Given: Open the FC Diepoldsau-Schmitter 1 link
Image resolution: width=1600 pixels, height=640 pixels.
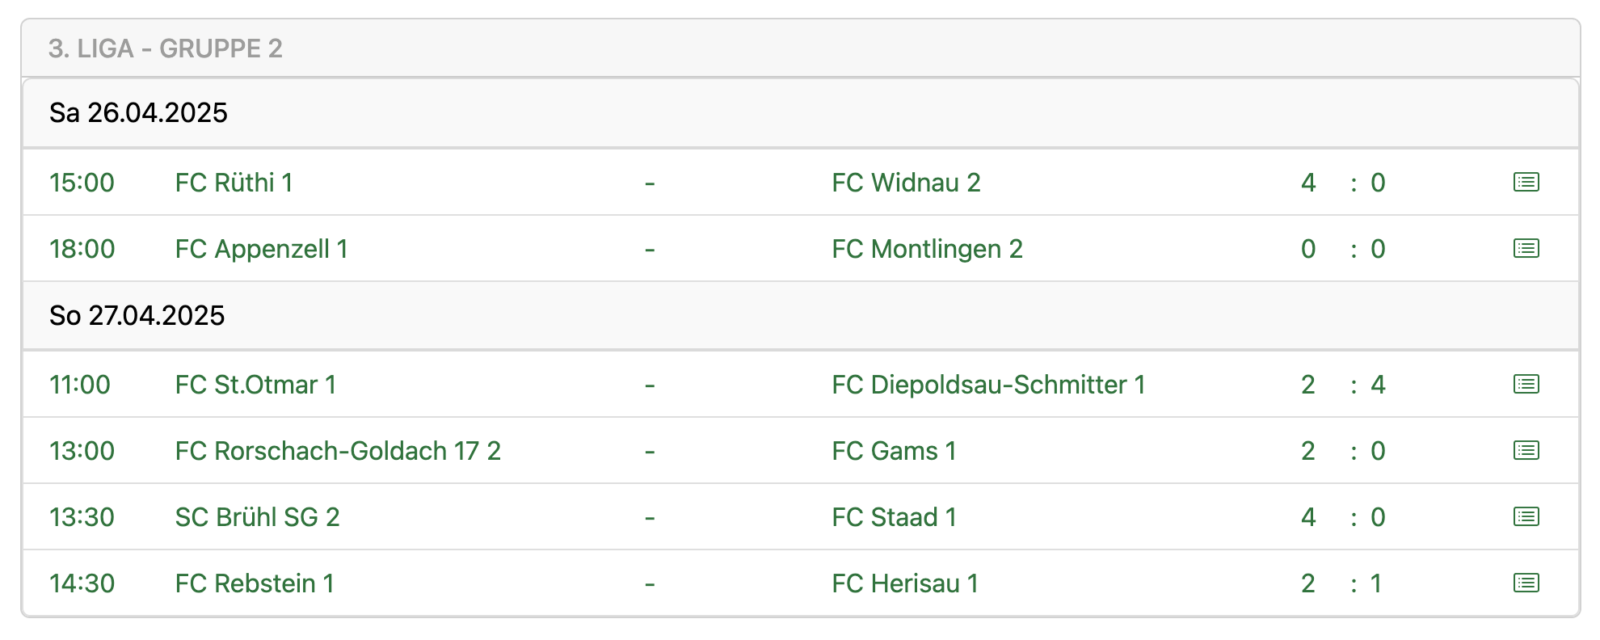Looking at the screenshot, I should click(x=988, y=385).
